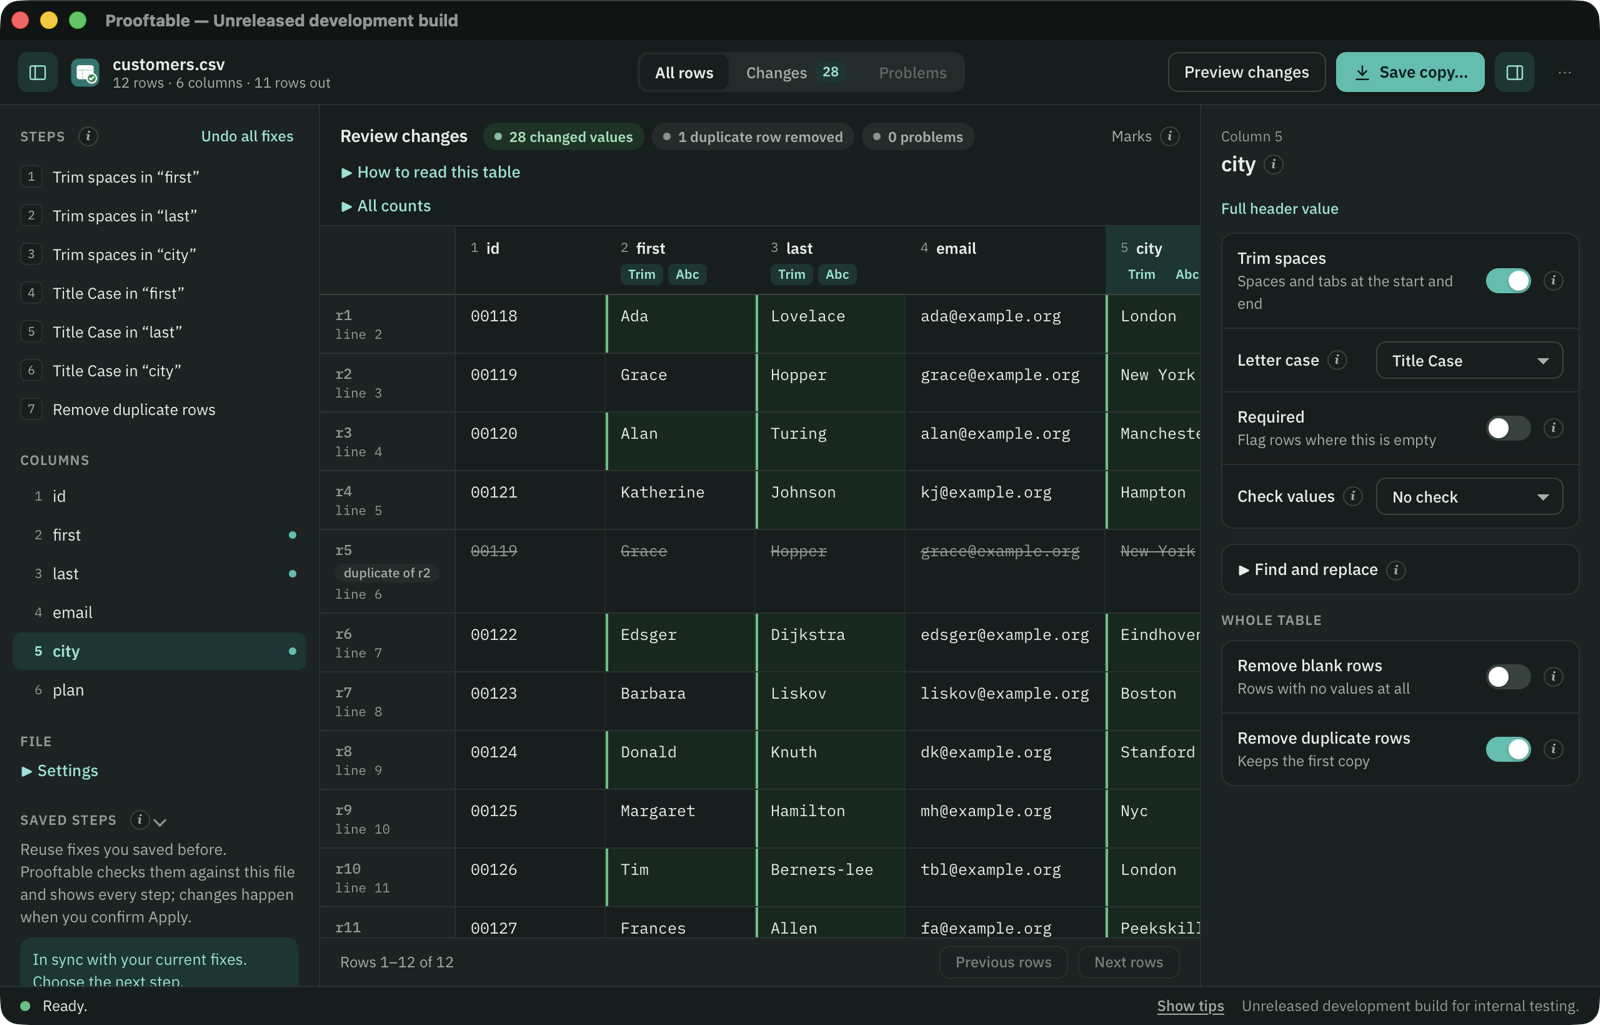The width and height of the screenshot is (1600, 1025).
Task: Switch to the Problems tab
Action: point(912,72)
